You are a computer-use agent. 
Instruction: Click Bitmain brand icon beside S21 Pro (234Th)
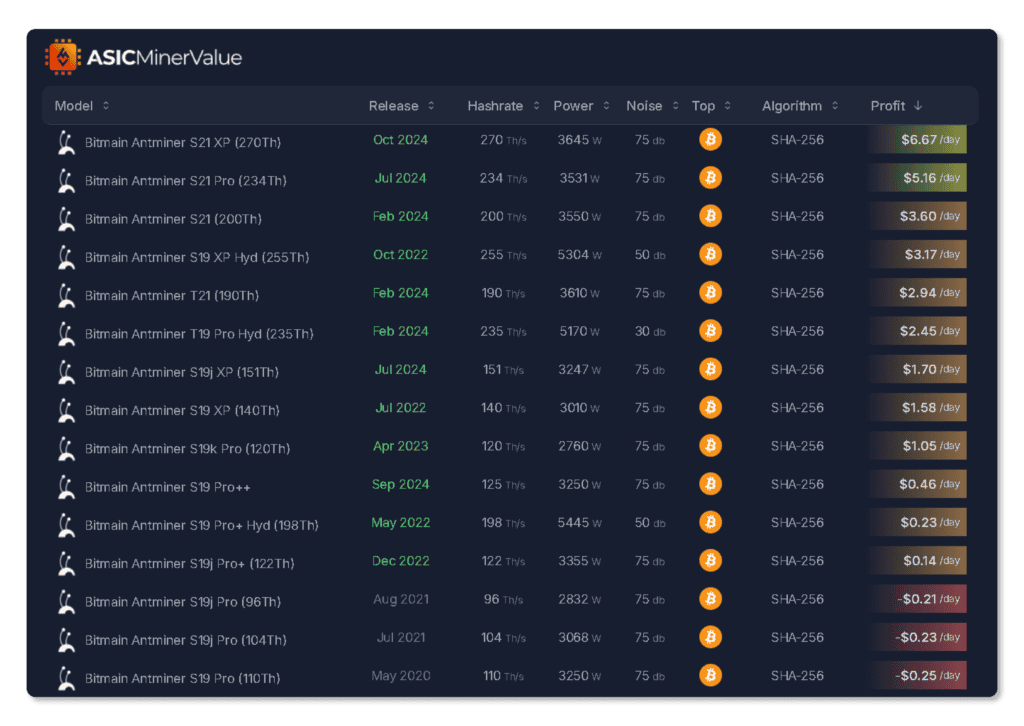pos(66,181)
